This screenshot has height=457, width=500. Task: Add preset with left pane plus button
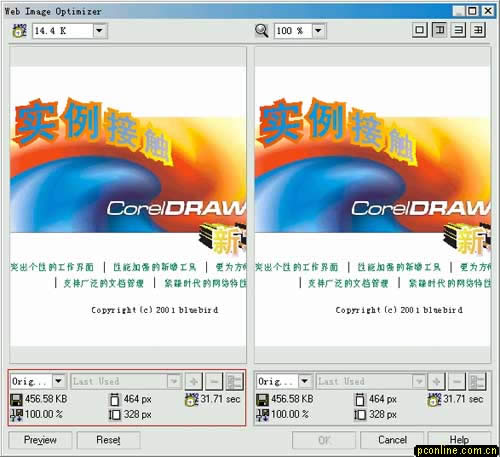(x=194, y=381)
